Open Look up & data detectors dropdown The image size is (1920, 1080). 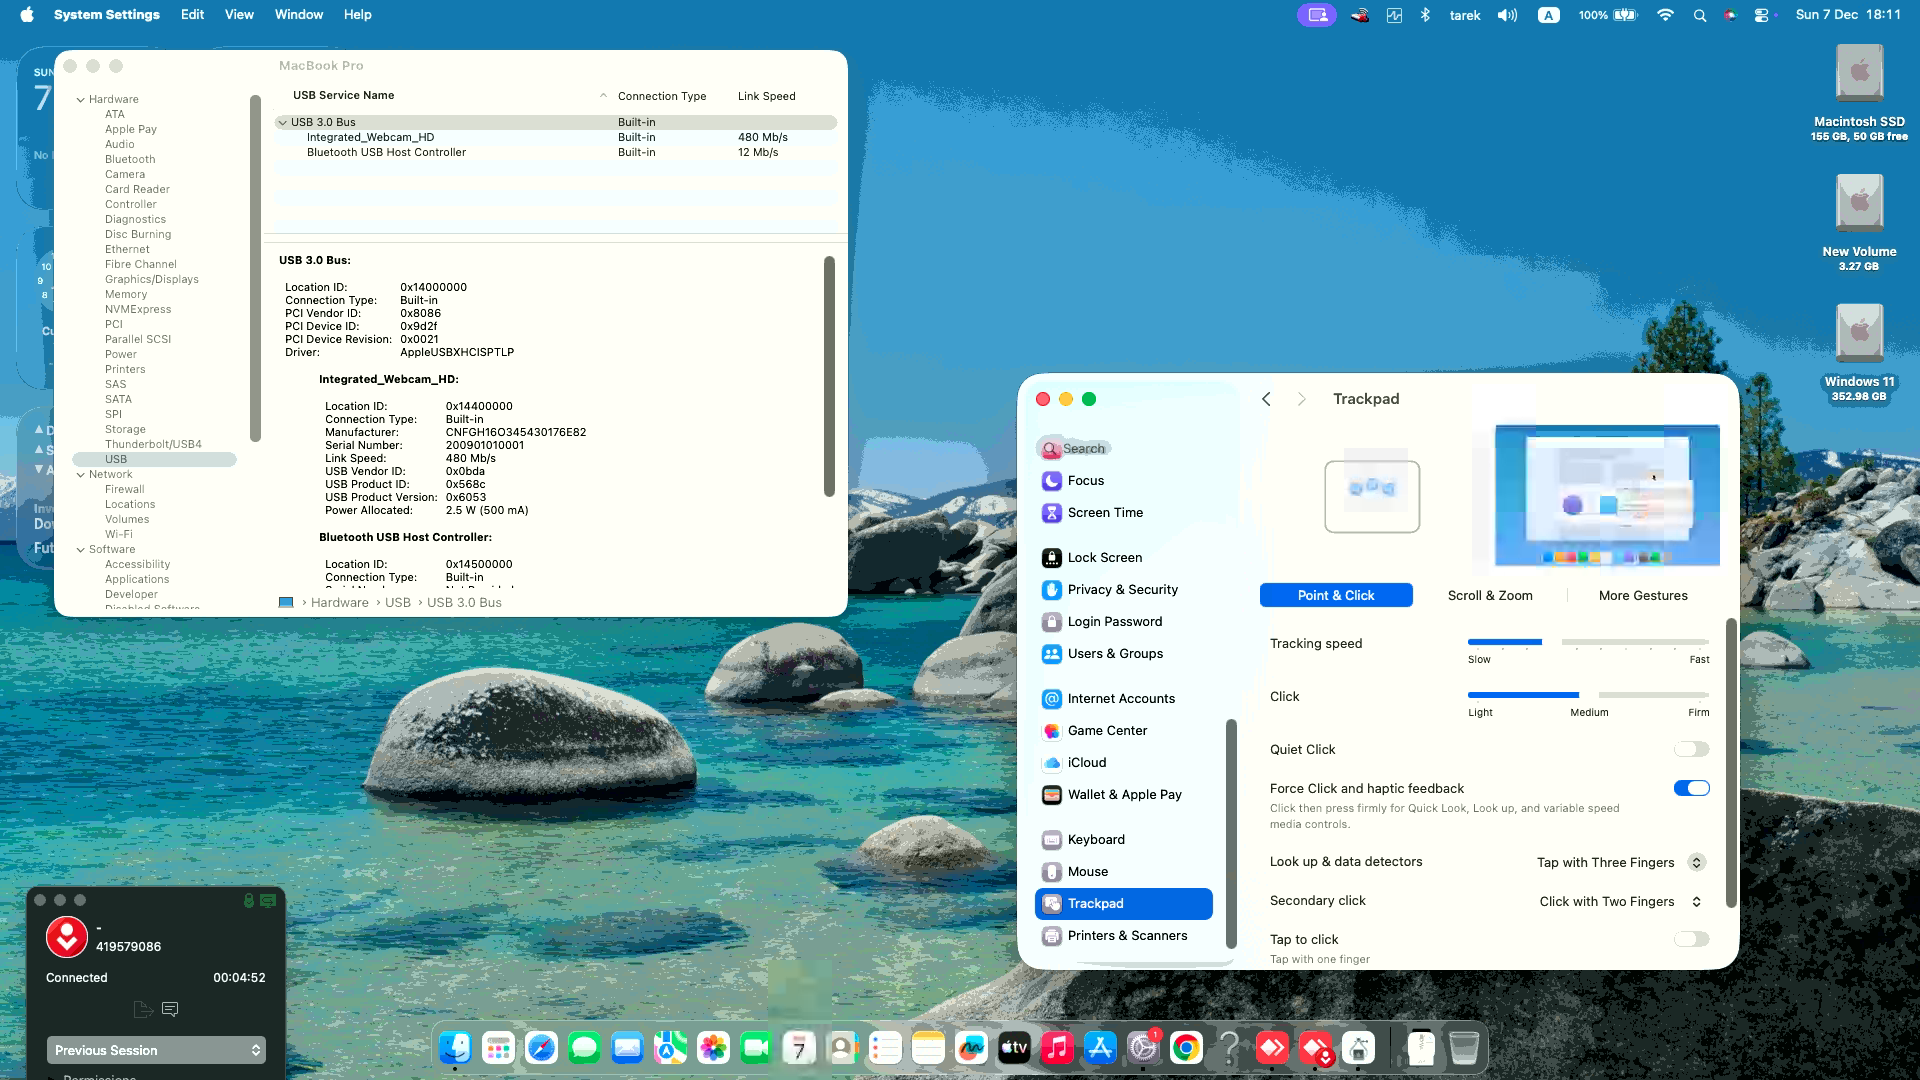(1696, 862)
